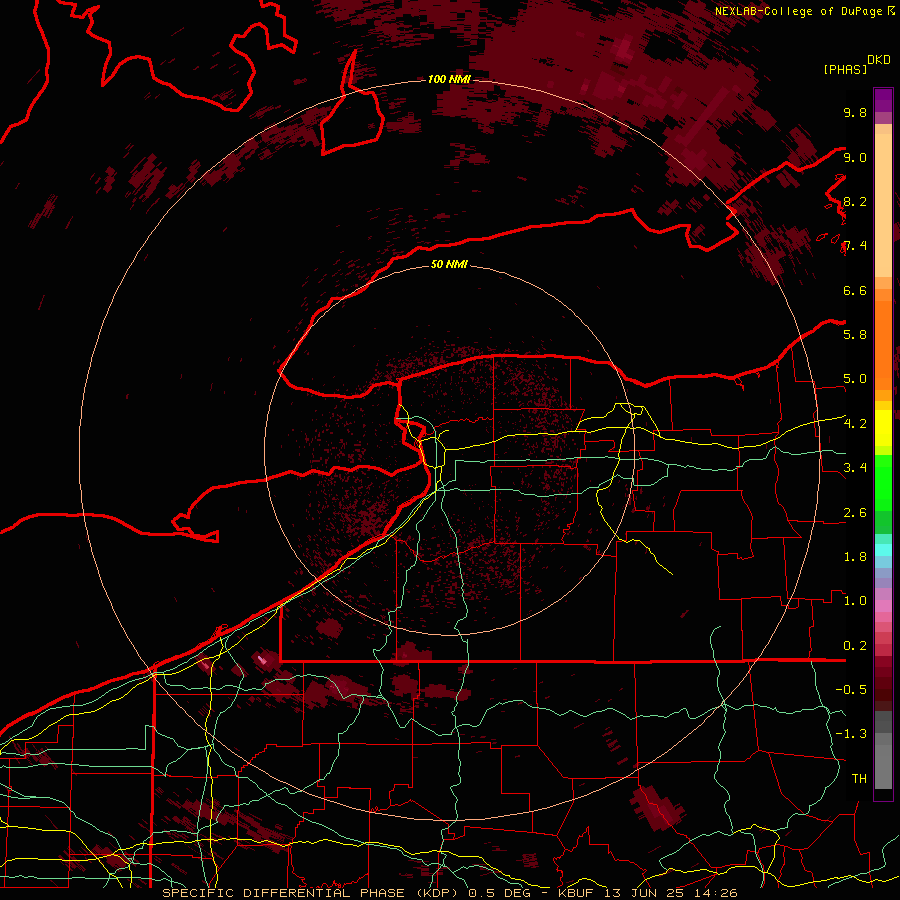Click the 8.2 scale value

855,201
